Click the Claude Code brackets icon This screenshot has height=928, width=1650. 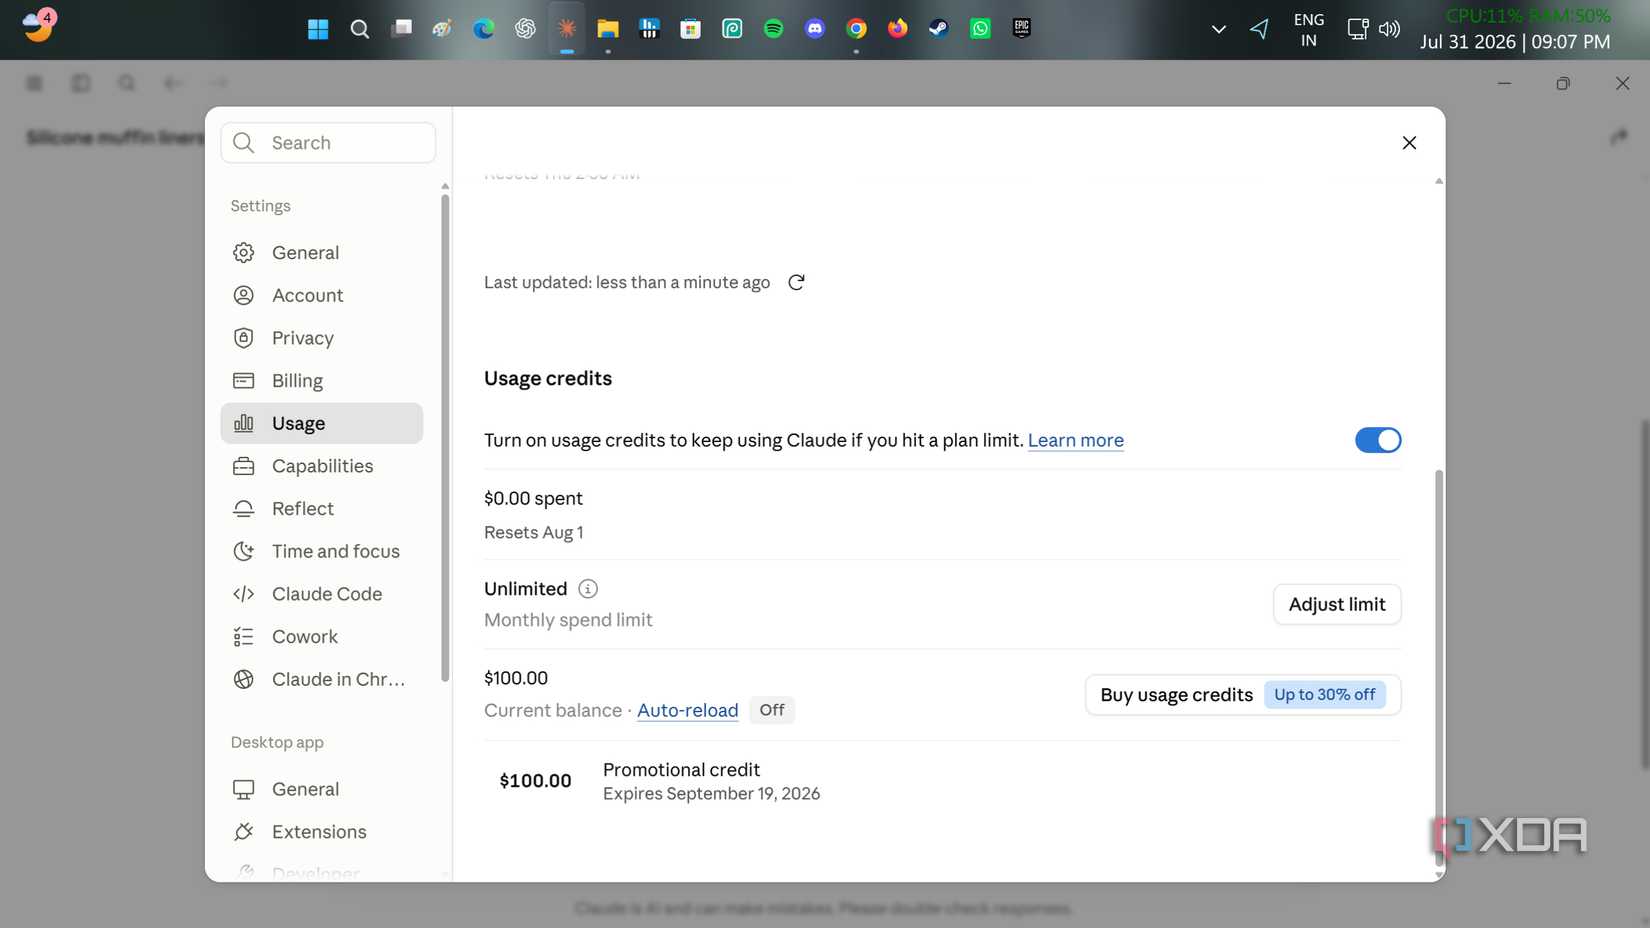point(243,594)
